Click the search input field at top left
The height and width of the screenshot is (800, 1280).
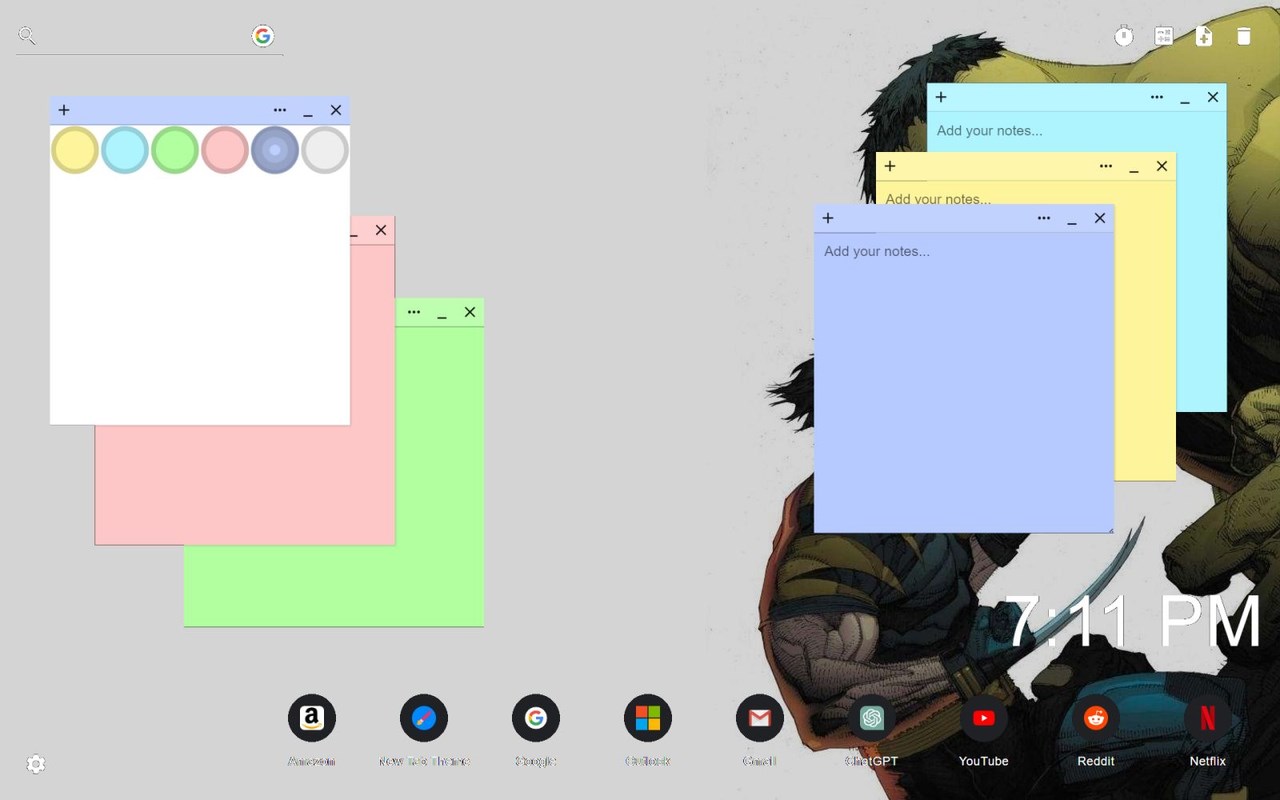pos(145,37)
